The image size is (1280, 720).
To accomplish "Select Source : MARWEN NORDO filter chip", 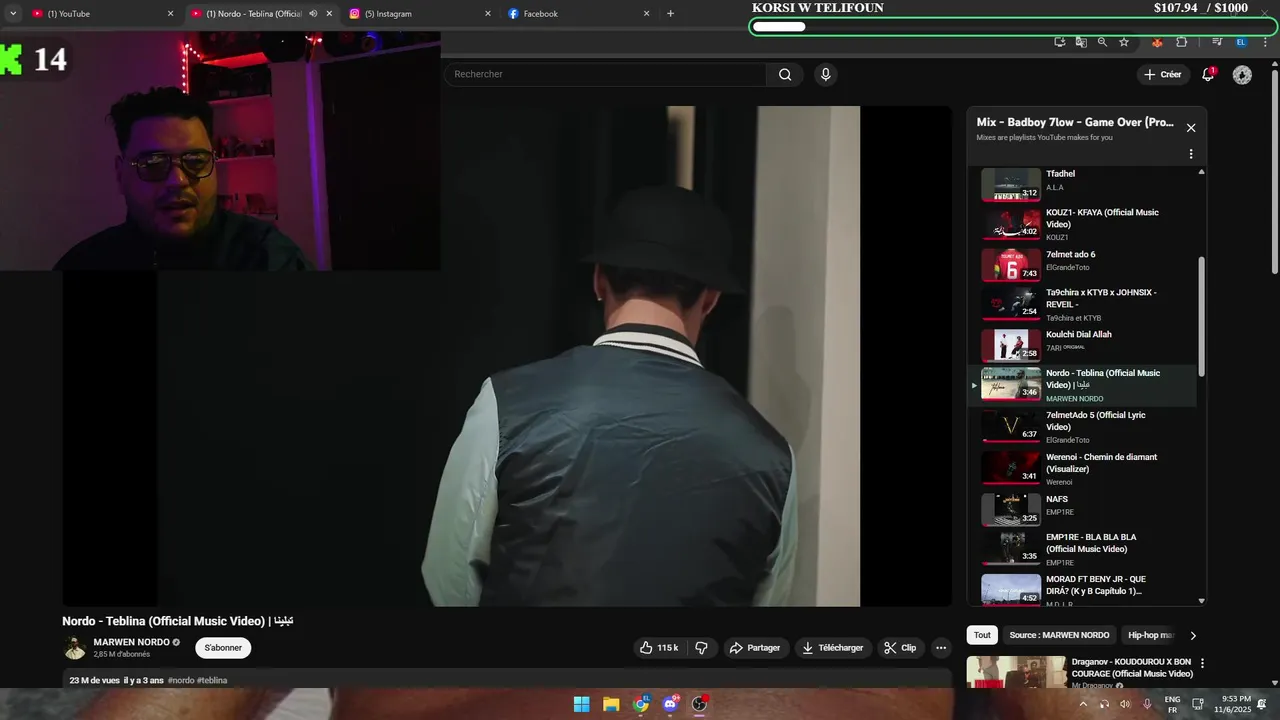I will click(x=1059, y=635).
